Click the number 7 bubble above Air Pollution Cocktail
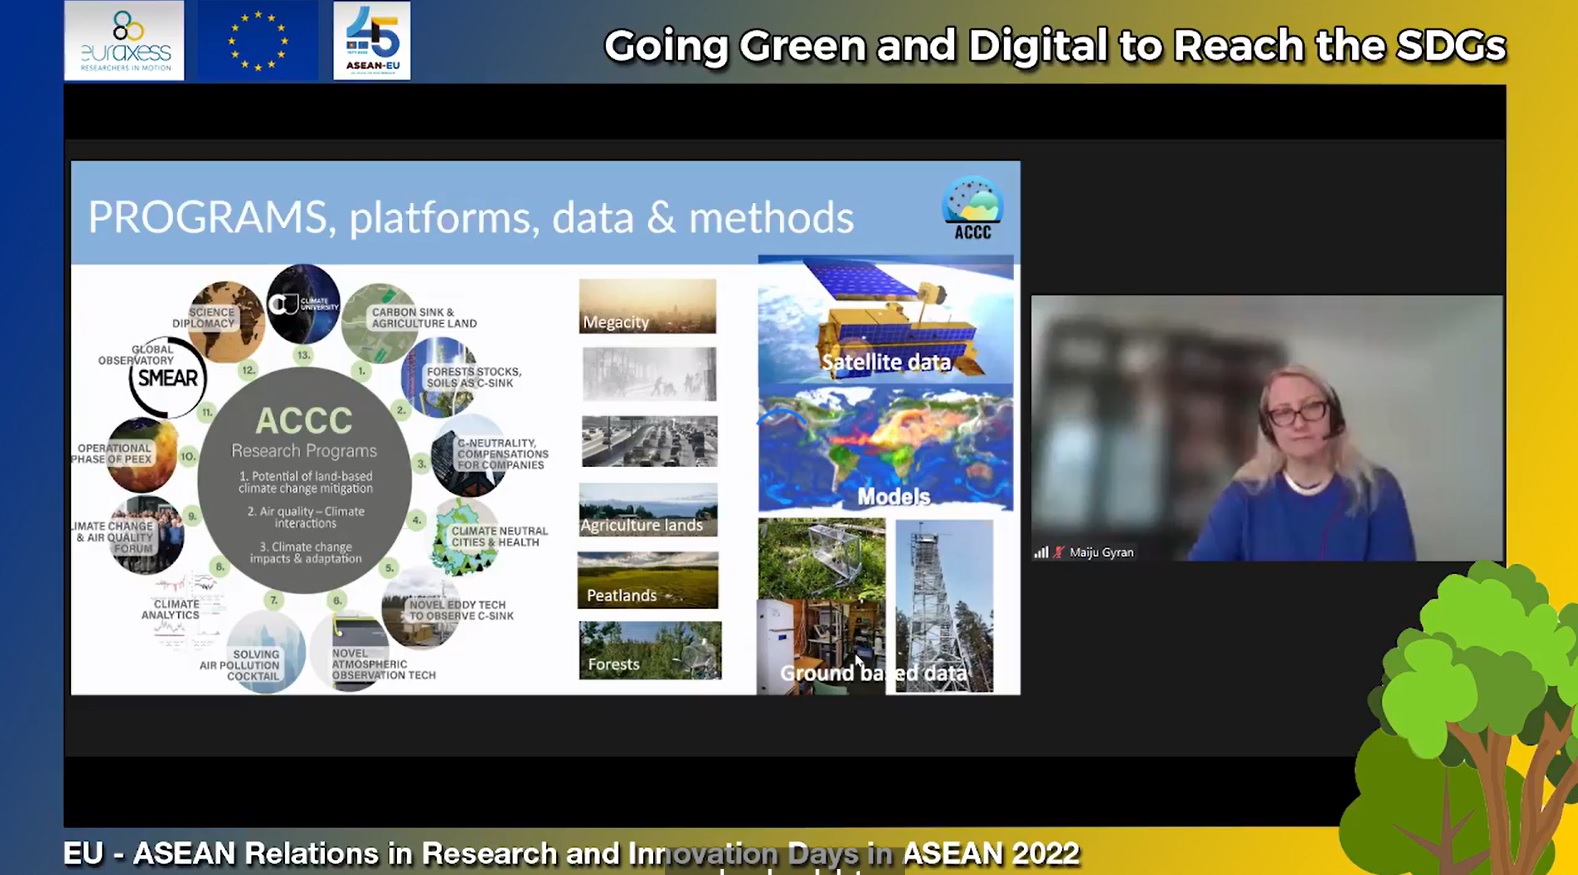This screenshot has height=875, width=1578. 274,601
